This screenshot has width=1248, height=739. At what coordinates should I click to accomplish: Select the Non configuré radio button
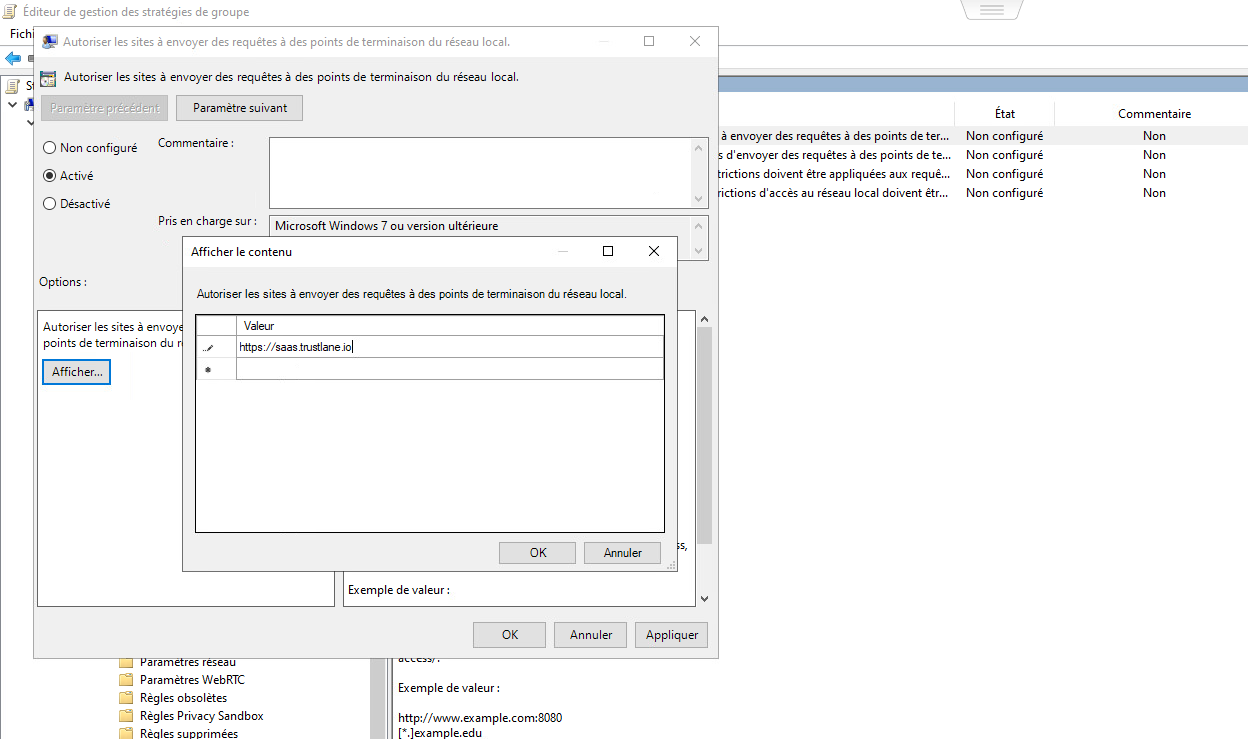(x=50, y=148)
